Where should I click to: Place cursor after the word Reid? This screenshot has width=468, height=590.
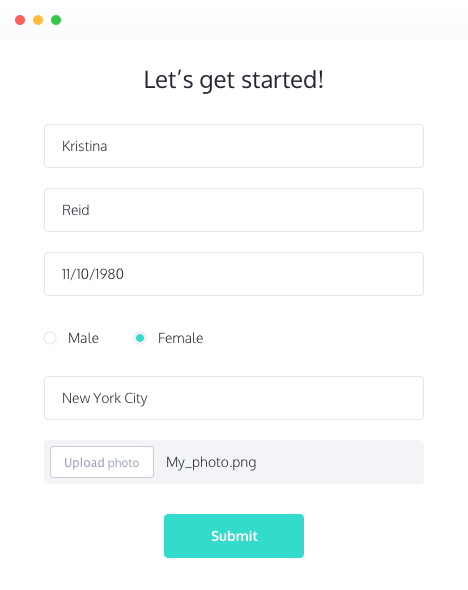[x=90, y=210]
